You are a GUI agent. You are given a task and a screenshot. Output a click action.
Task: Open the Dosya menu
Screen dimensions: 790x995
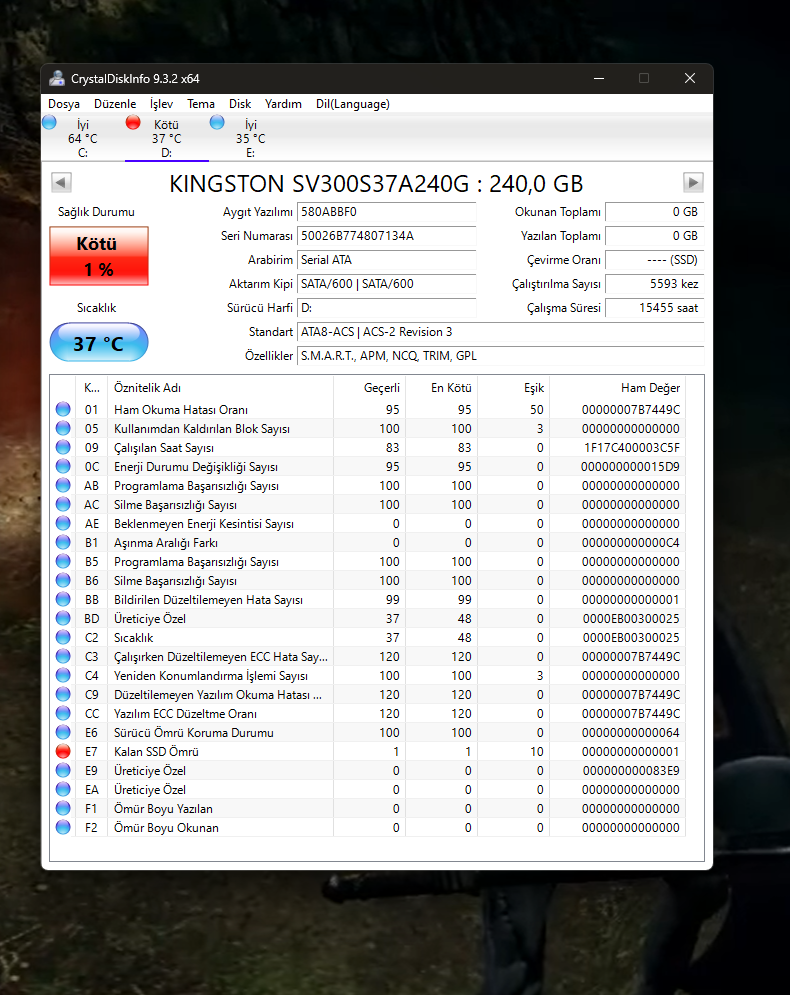[x=63, y=104]
